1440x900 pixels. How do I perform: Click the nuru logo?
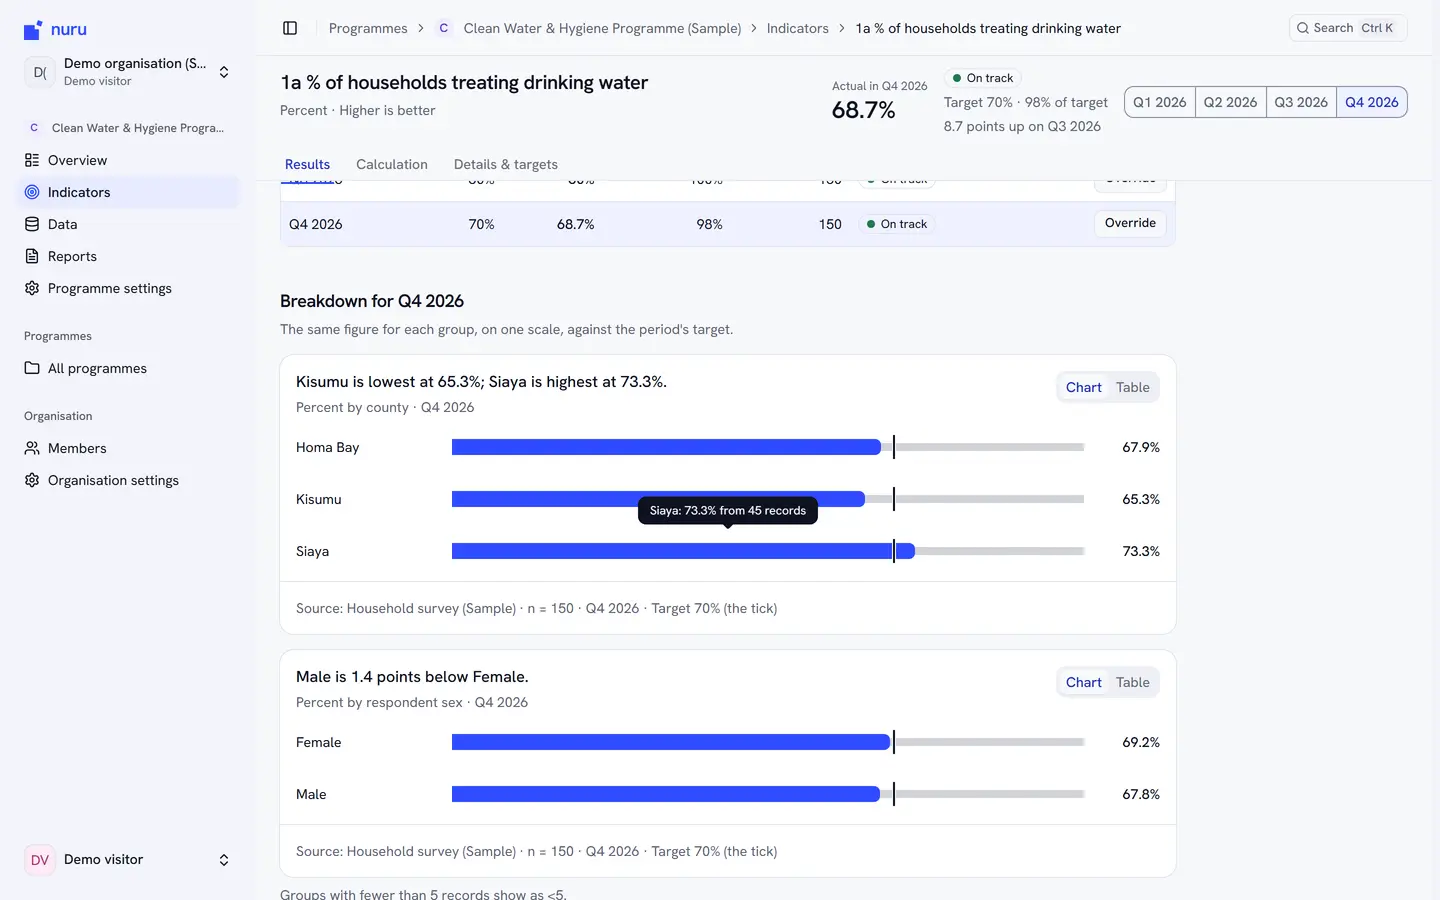55,30
